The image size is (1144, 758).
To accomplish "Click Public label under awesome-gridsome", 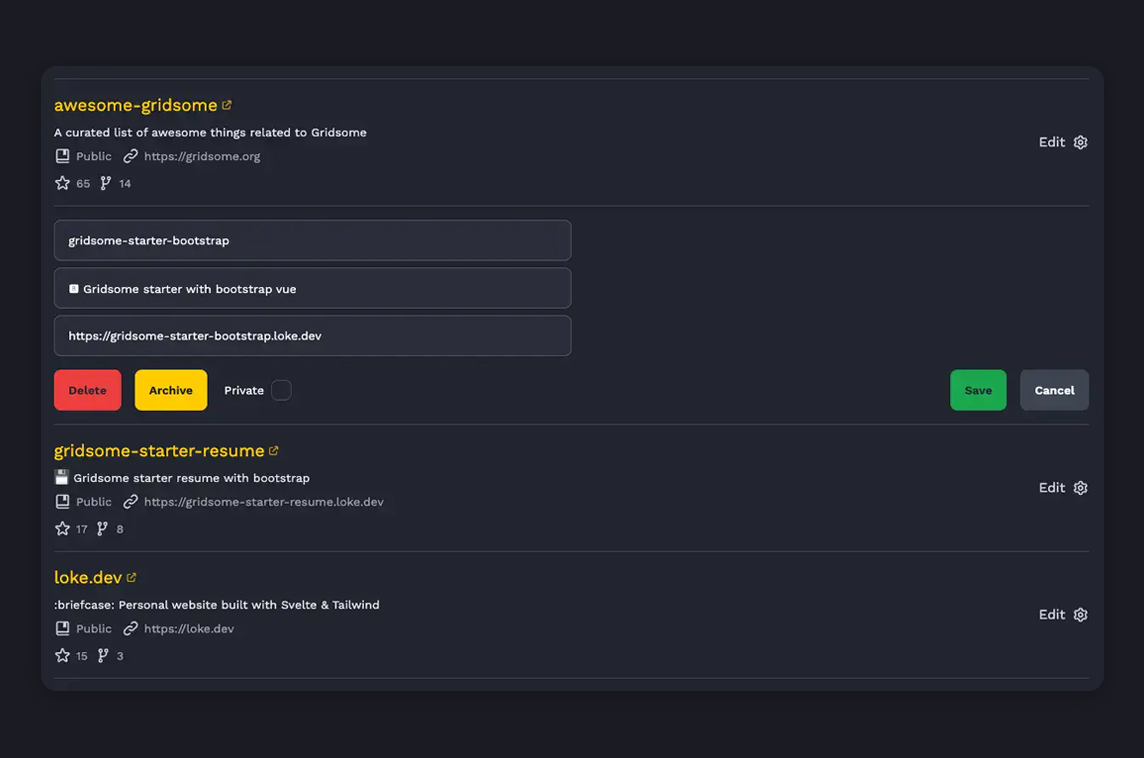I will click(x=94, y=156).
